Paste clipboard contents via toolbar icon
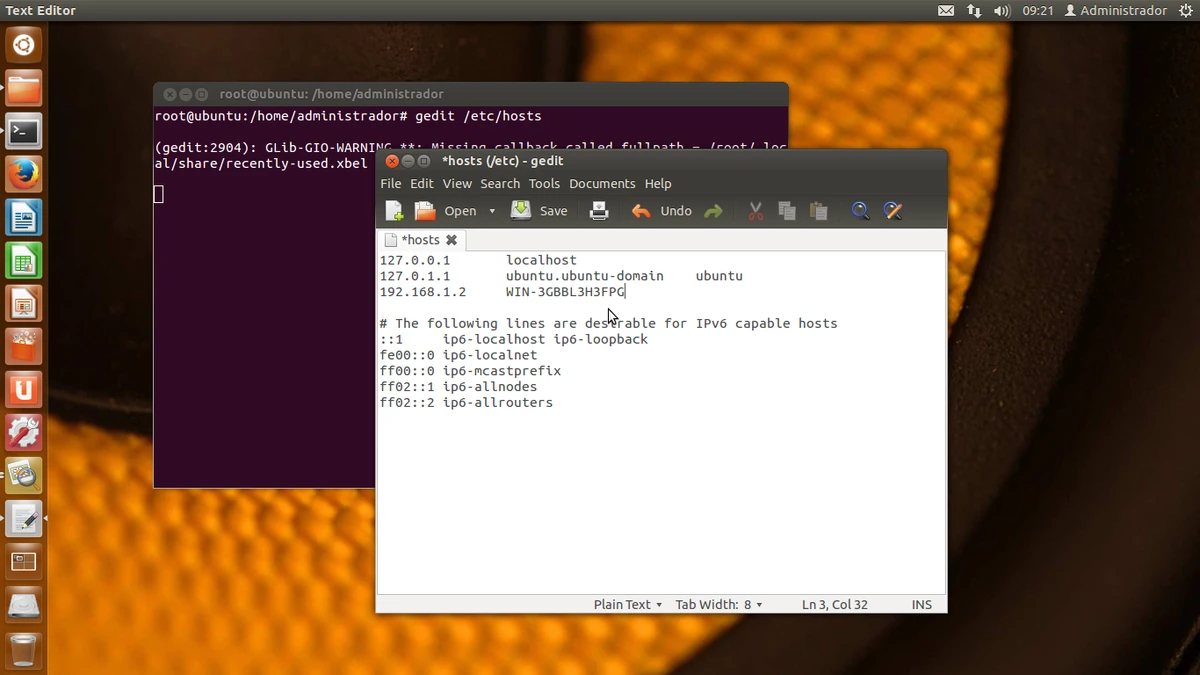The image size is (1200, 675). pyautogui.click(x=818, y=210)
